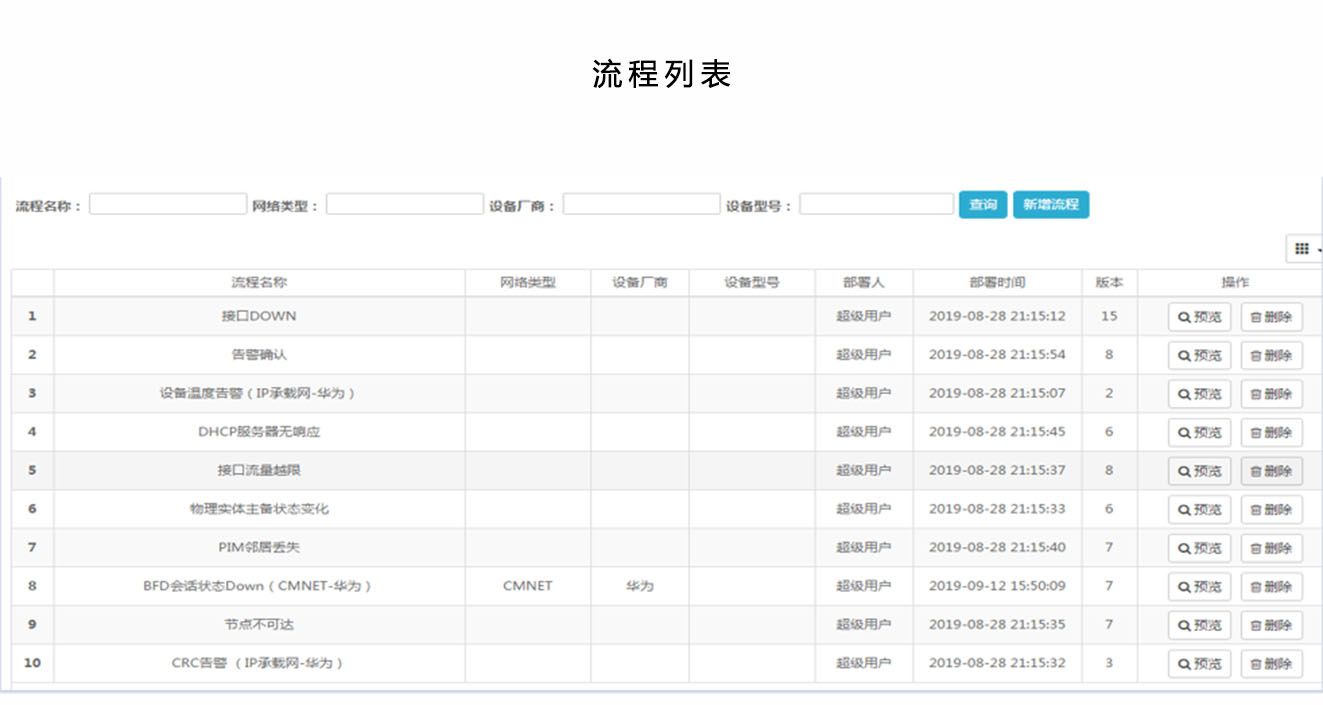Delete the 设备温度告警 process row

[1271, 394]
